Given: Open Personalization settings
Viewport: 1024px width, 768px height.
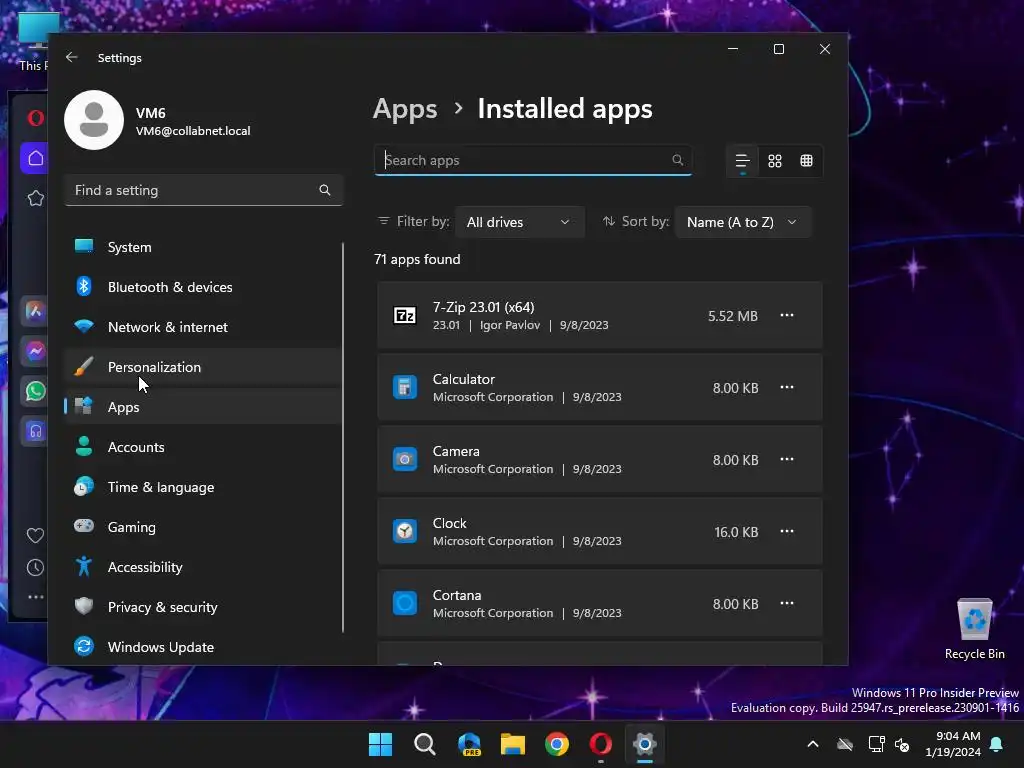Looking at the screenshot, I should click(202, 367).
